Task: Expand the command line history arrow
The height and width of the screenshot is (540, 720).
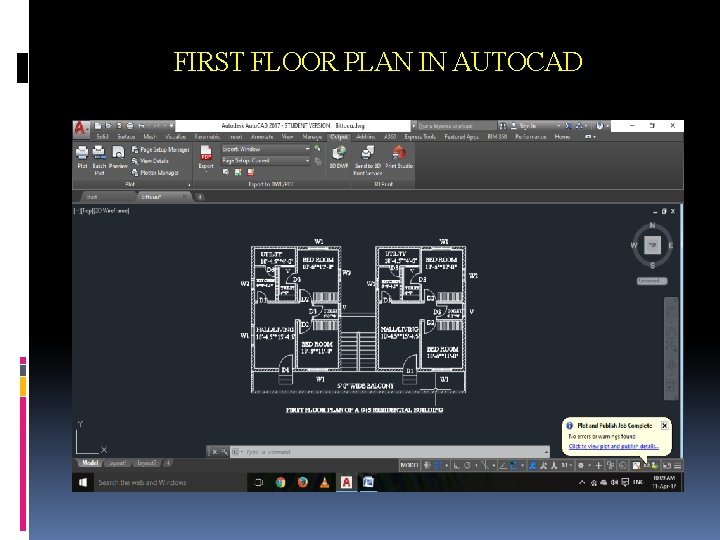Action: 546,452
